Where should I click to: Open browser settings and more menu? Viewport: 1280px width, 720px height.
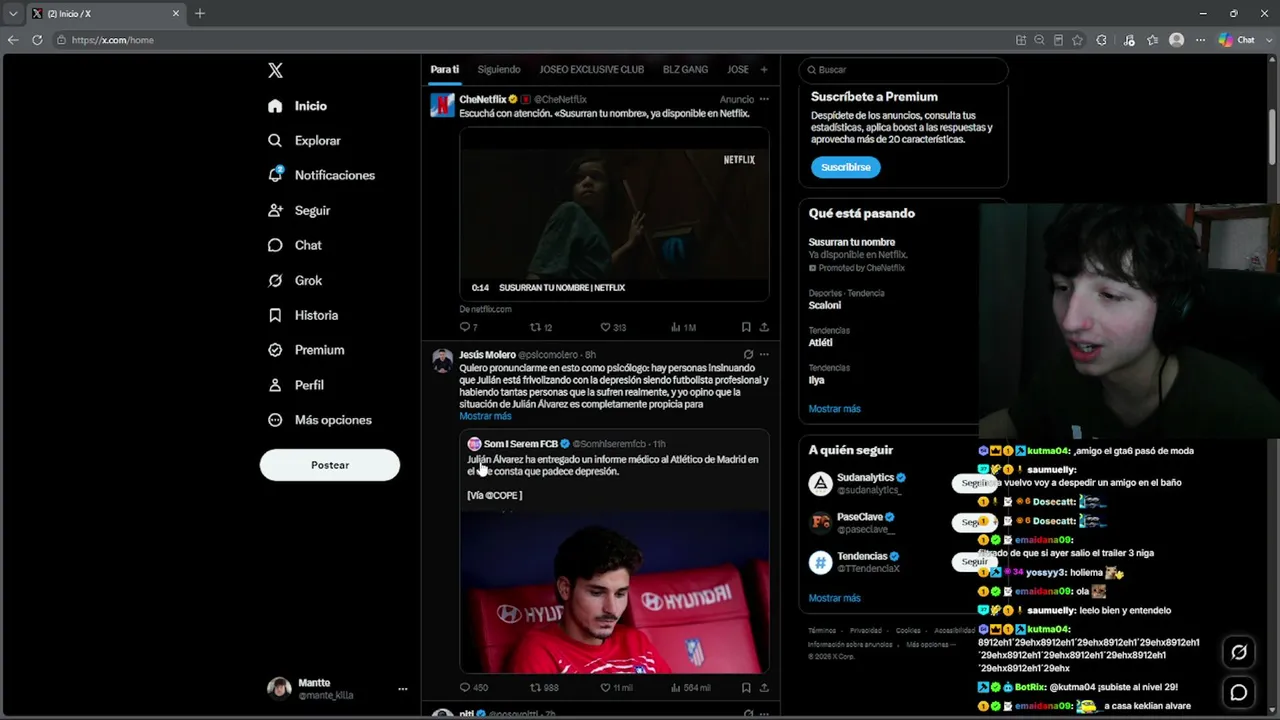point(1200,40)
